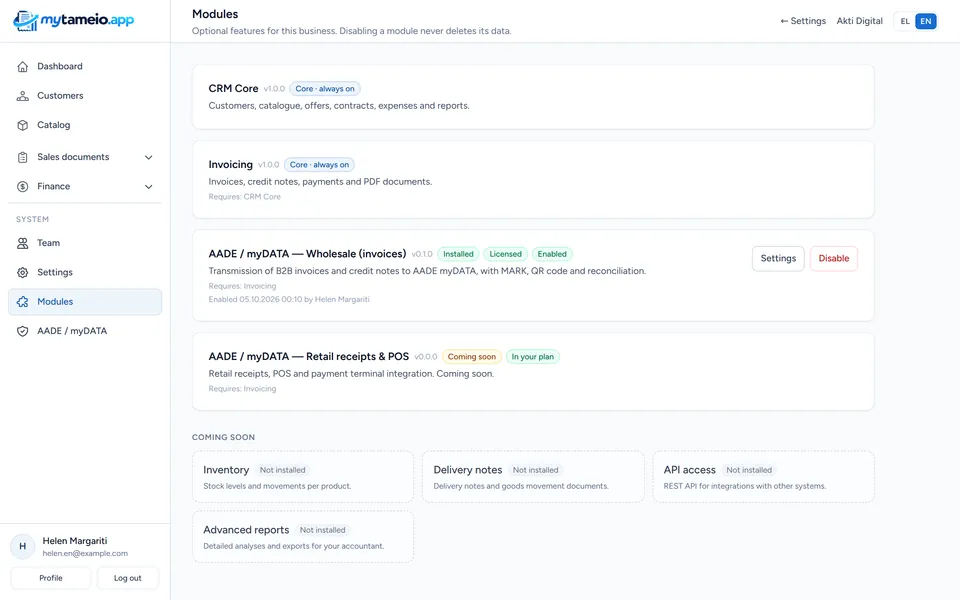The width and height of the screenshot is (960, 600).
Task: Click the helen.en@example.com email
Action: click(x=85, y=553)
